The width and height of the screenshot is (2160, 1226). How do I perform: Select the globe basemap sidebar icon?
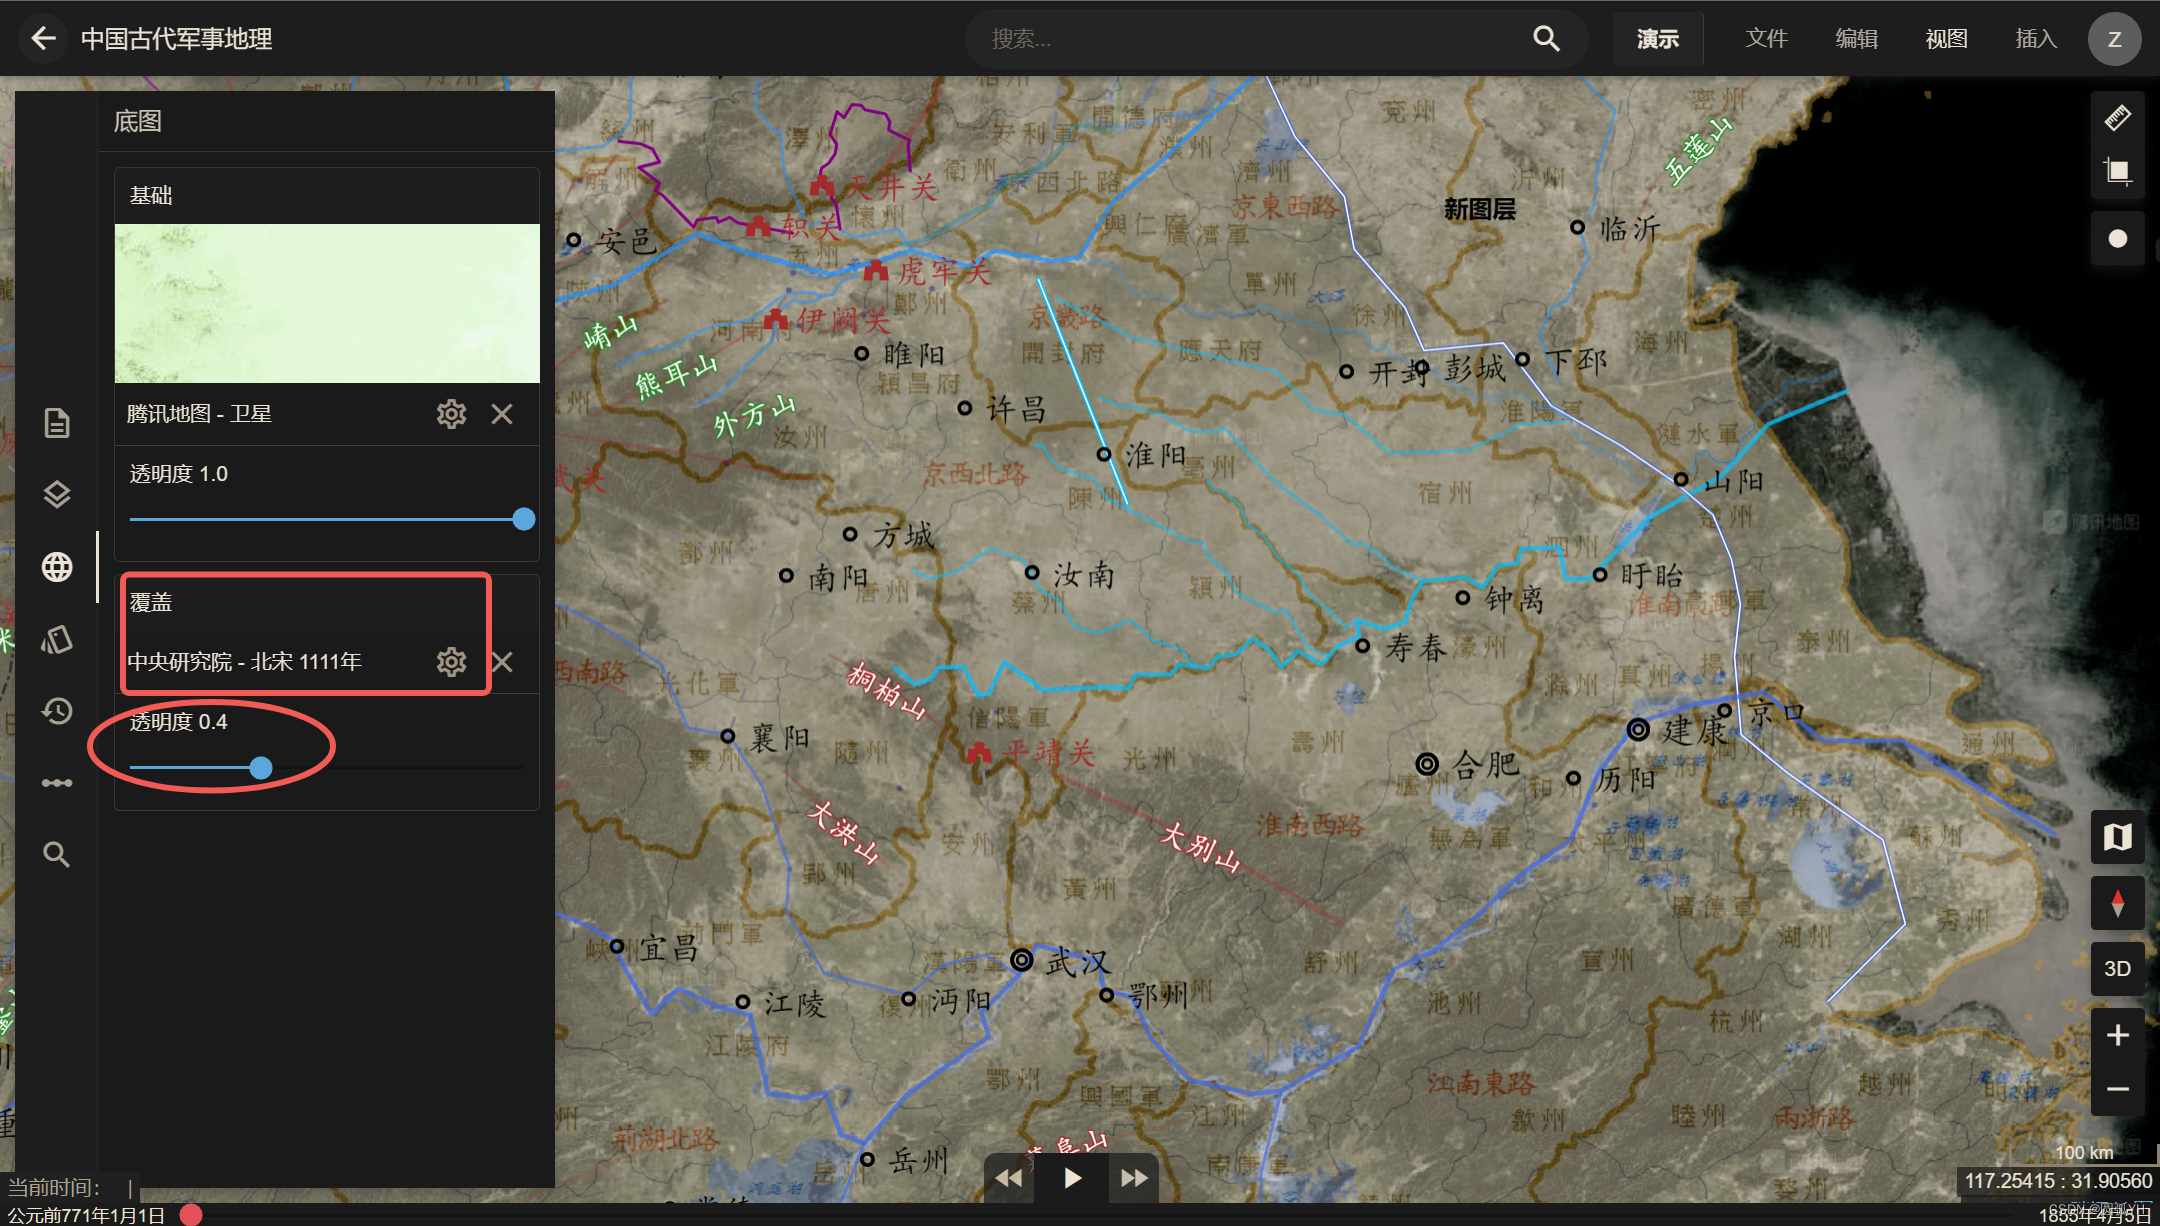pyautogui.click(x=57, y=567)
